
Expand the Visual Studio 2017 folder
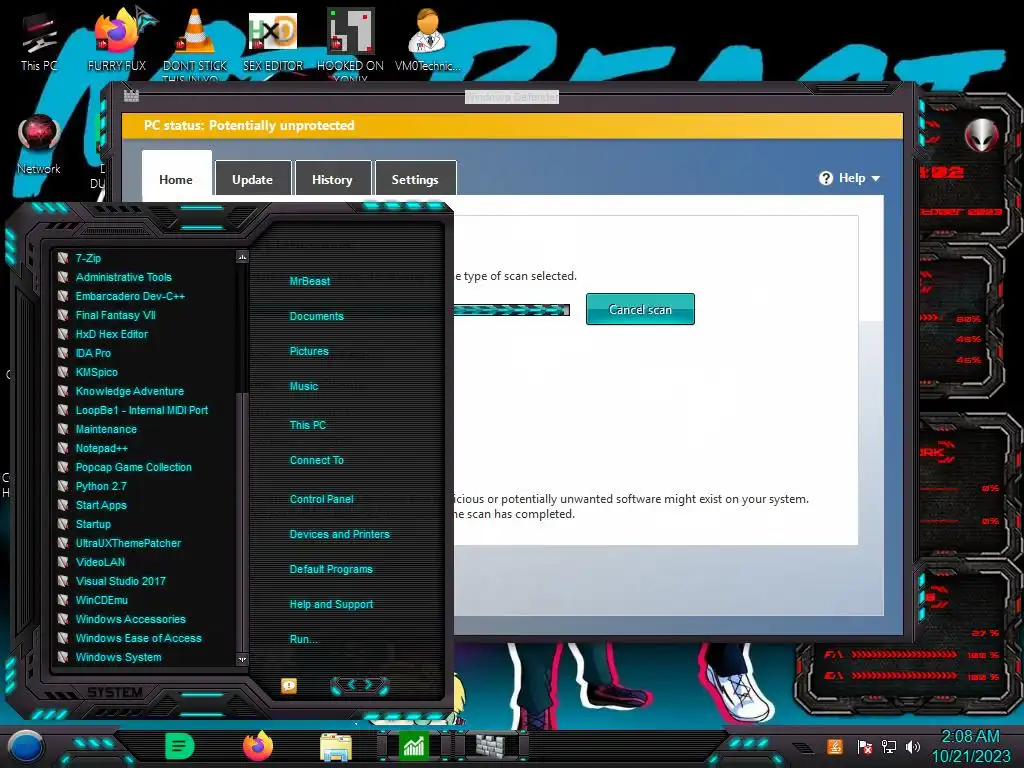[x=120, y=581]
